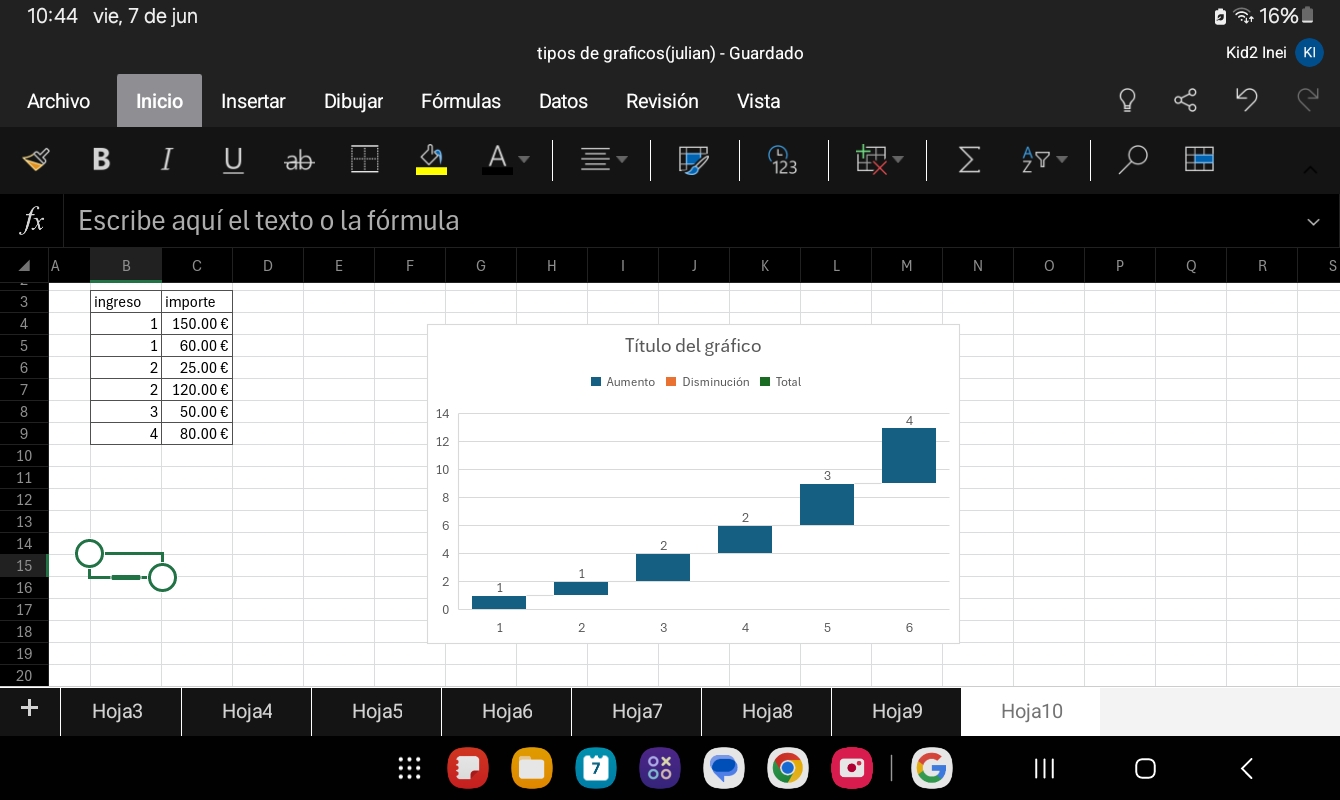This screenshot has height=800, width=1340.
Task: Open the text alignment dropdown
Action: click(x=604, y=159)
